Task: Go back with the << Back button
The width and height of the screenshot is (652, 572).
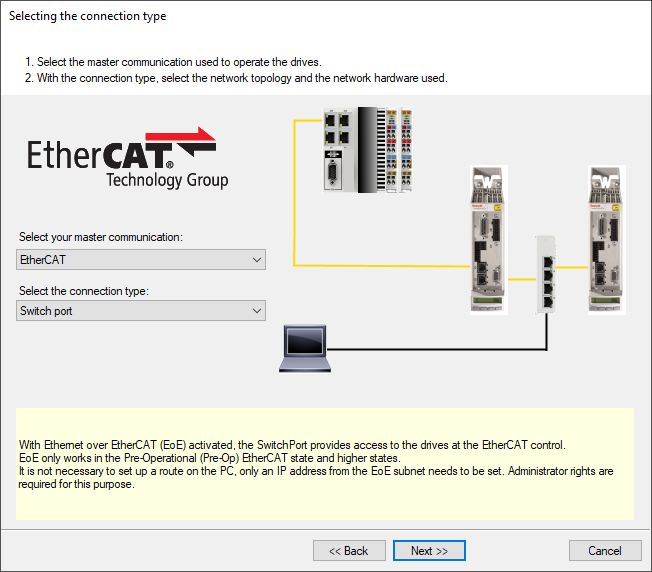Action: 349,551
